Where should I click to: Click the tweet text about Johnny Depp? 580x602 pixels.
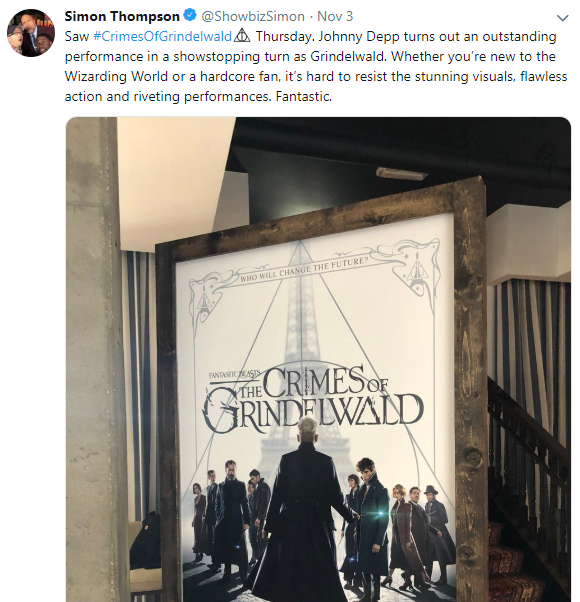point(316,66)
